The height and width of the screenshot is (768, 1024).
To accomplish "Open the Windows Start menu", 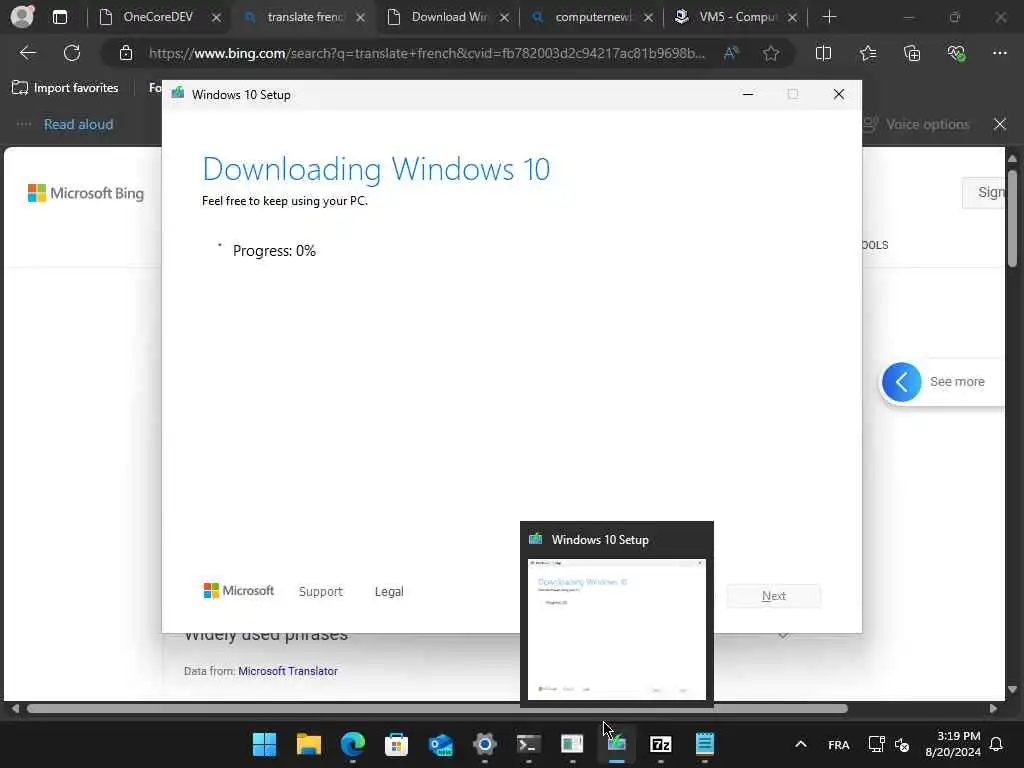I will (x=264, y=744).
